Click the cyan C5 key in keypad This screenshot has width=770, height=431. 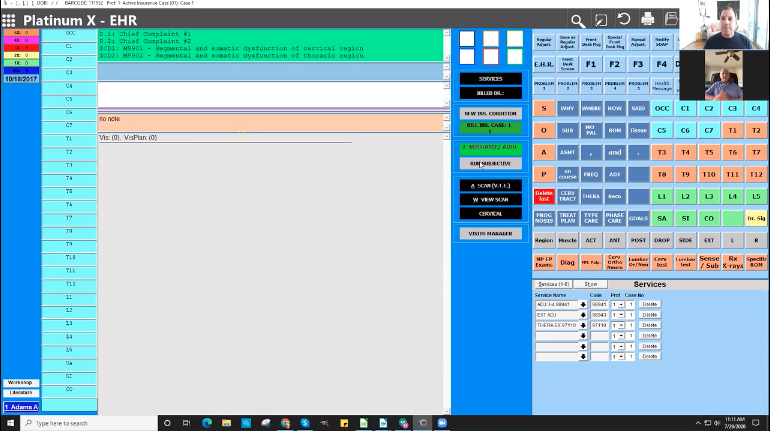661,131
